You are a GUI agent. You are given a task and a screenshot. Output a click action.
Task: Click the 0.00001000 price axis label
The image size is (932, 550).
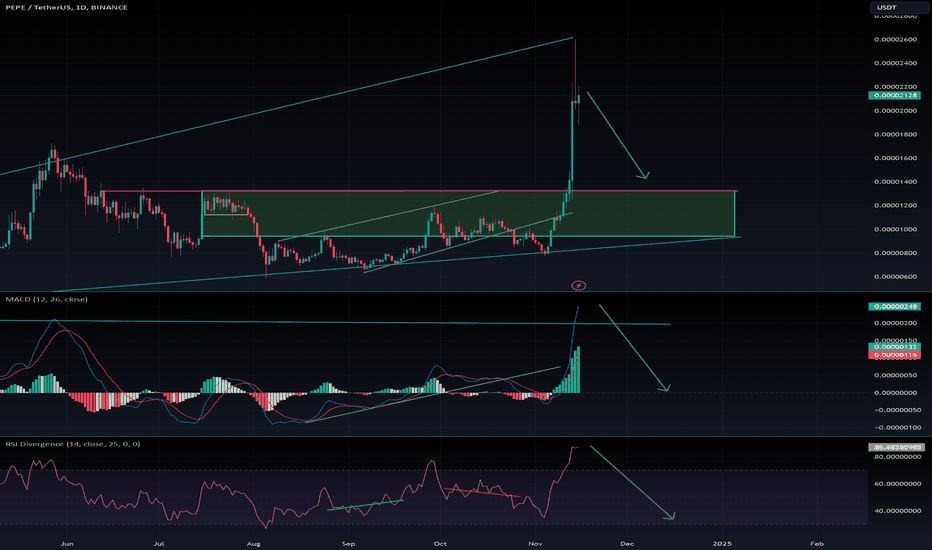895,230
